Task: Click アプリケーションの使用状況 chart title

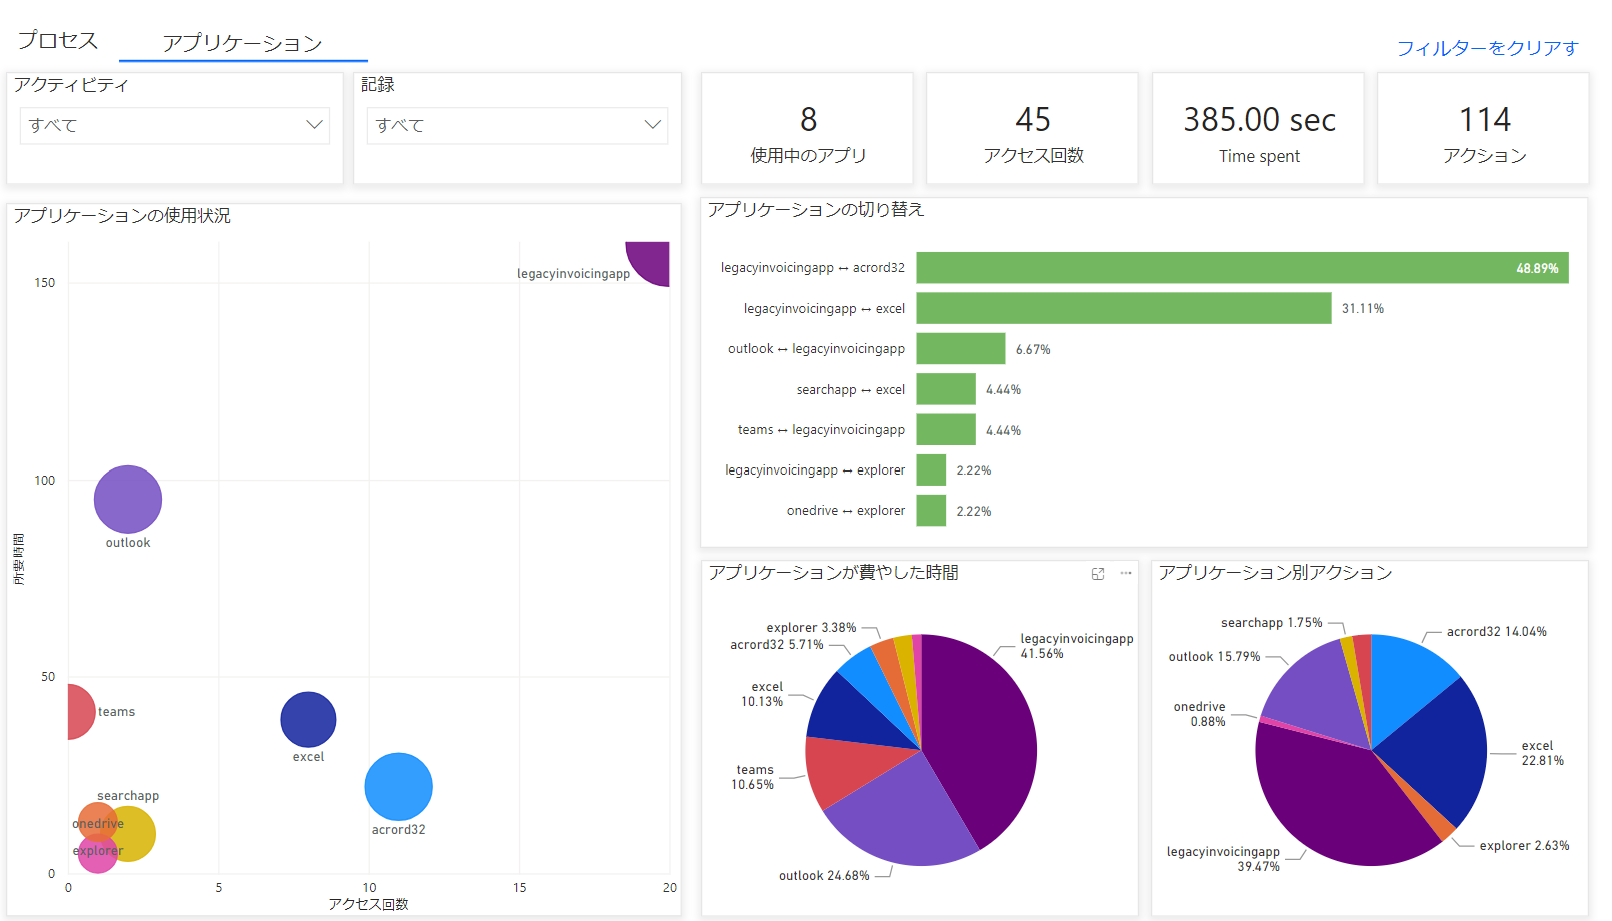Action: [122, 216]
